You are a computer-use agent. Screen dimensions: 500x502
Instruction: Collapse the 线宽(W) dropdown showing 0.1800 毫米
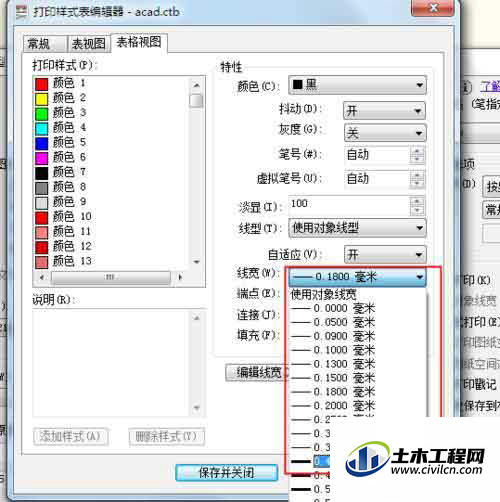[357, 277]
